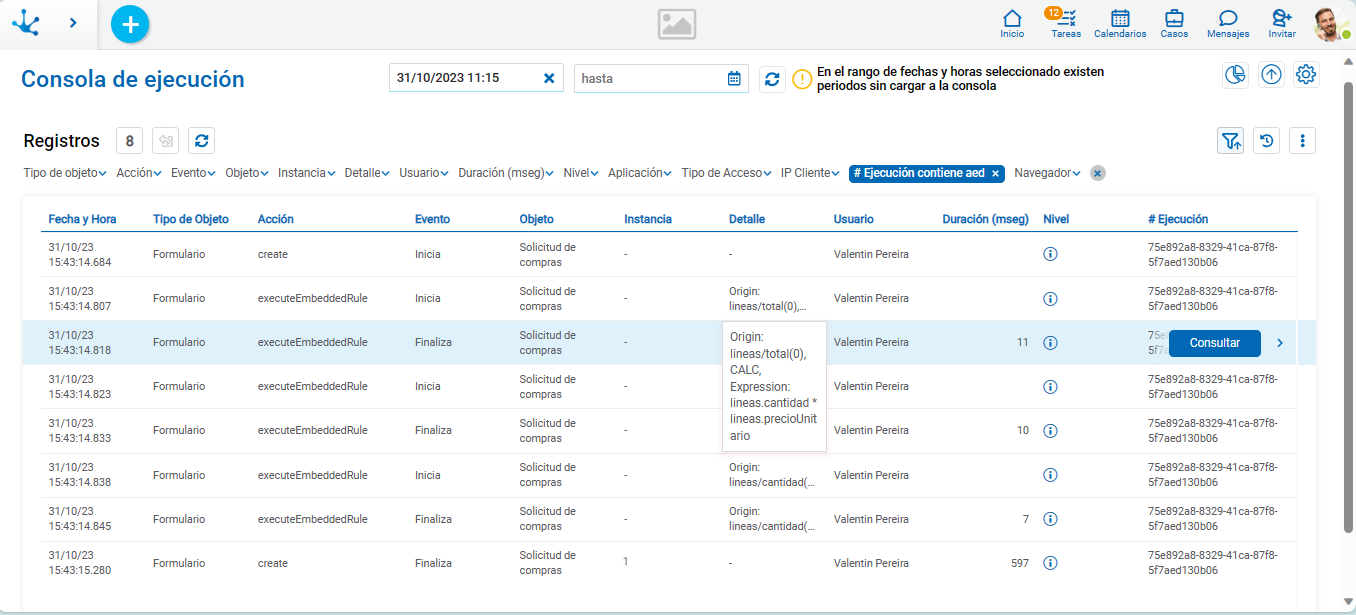Click the upload arrow circle icon

point(1271,75)
